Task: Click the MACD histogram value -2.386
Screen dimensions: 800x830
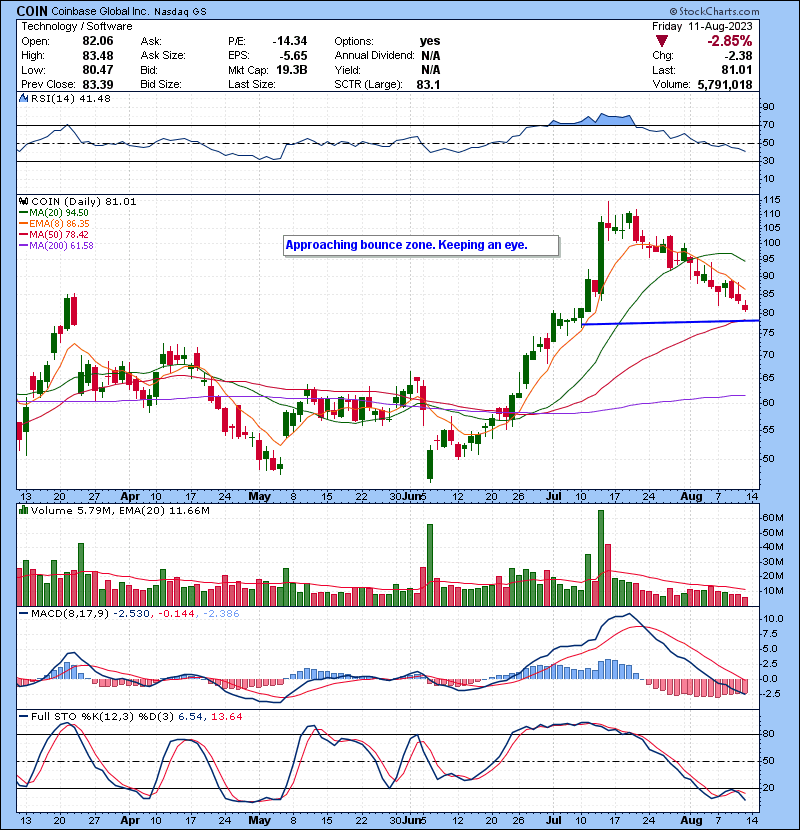Action: 221,614
